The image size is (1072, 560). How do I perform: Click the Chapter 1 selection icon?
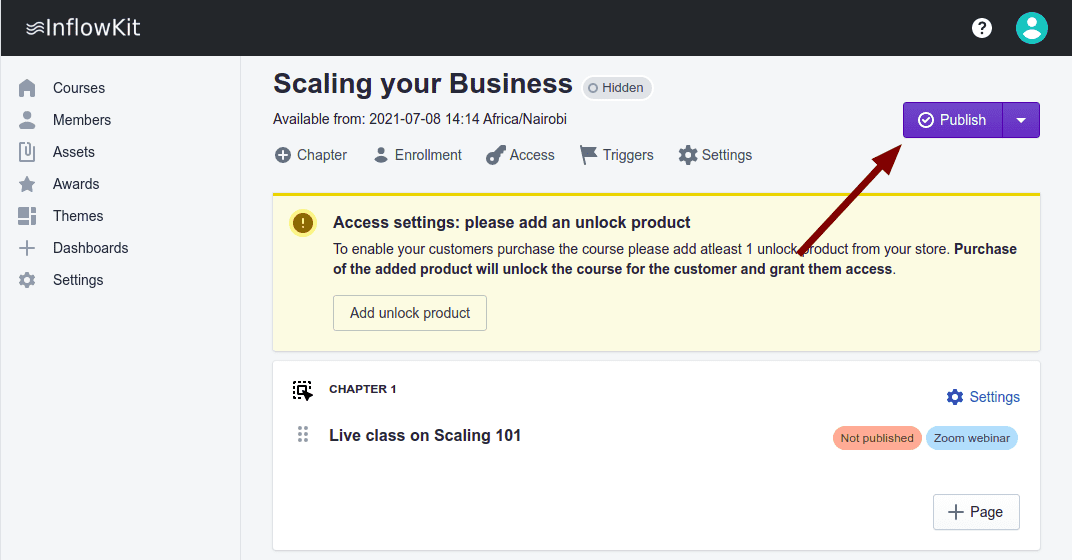coord(302,390)
